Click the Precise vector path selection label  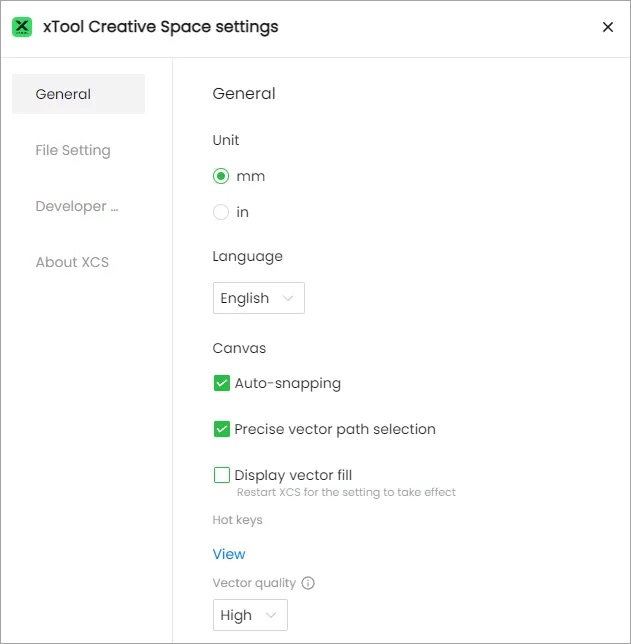335,429
